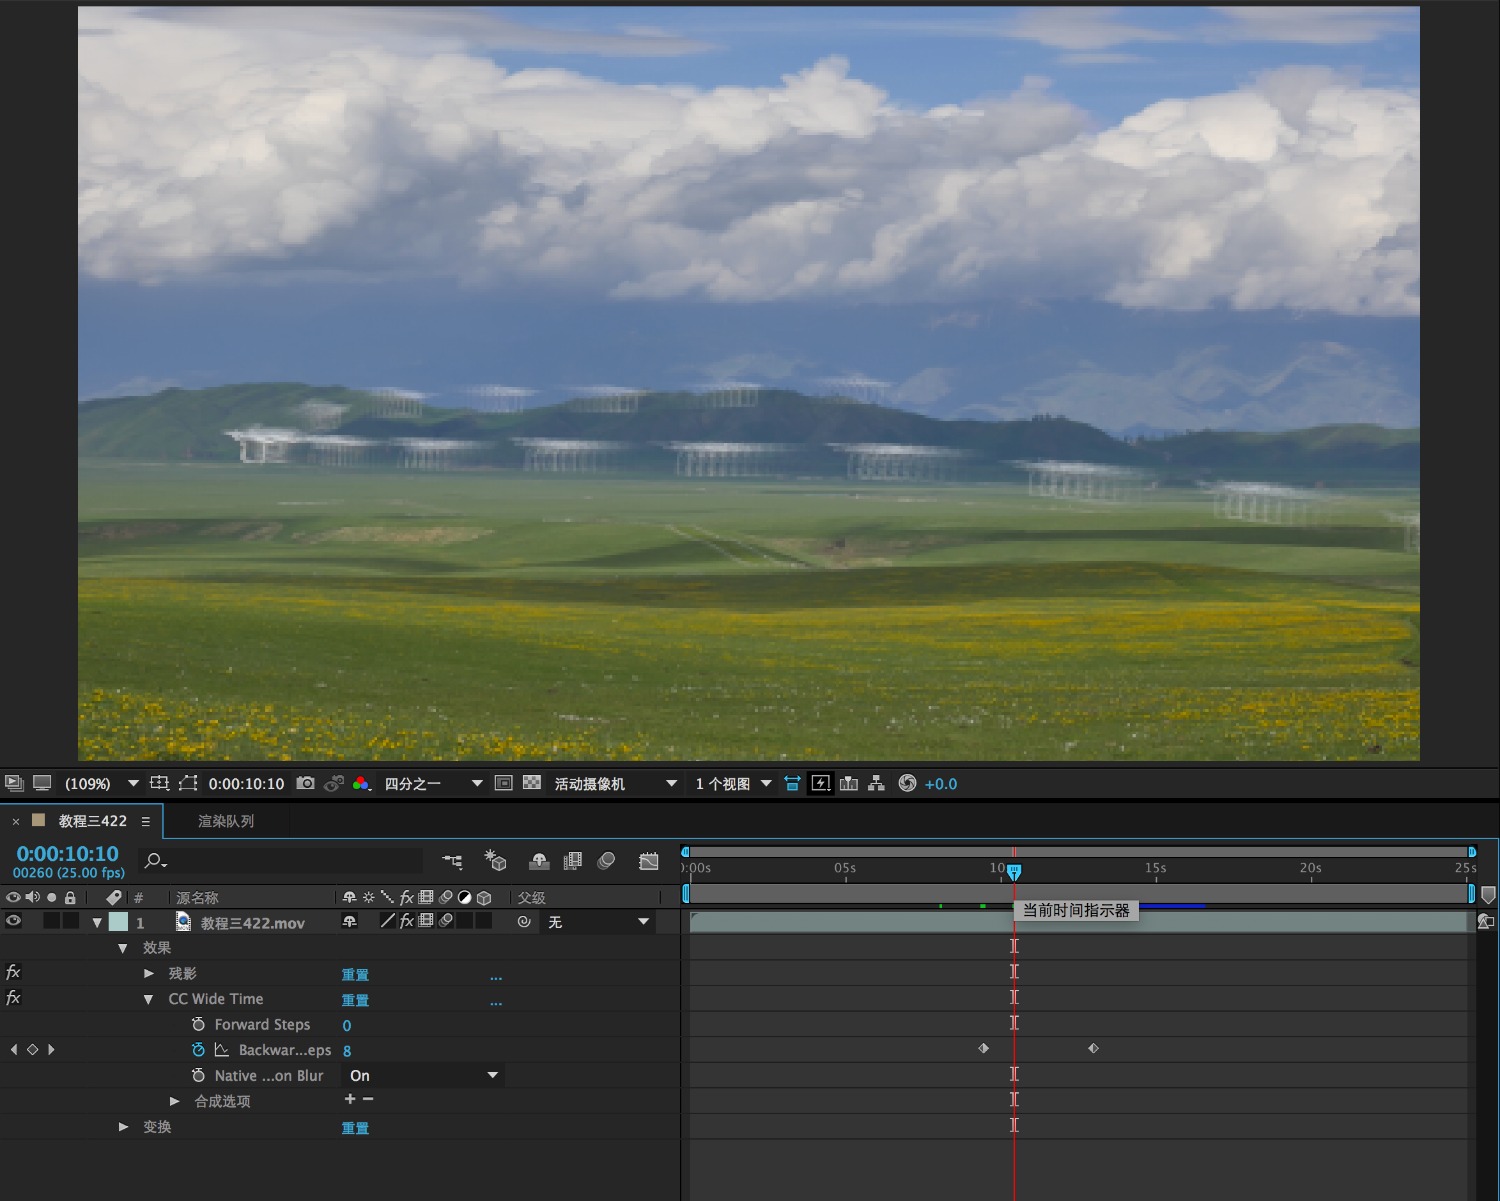Take a snapshot with the camera icon
1500x1201 pixels.
[306, 783]
